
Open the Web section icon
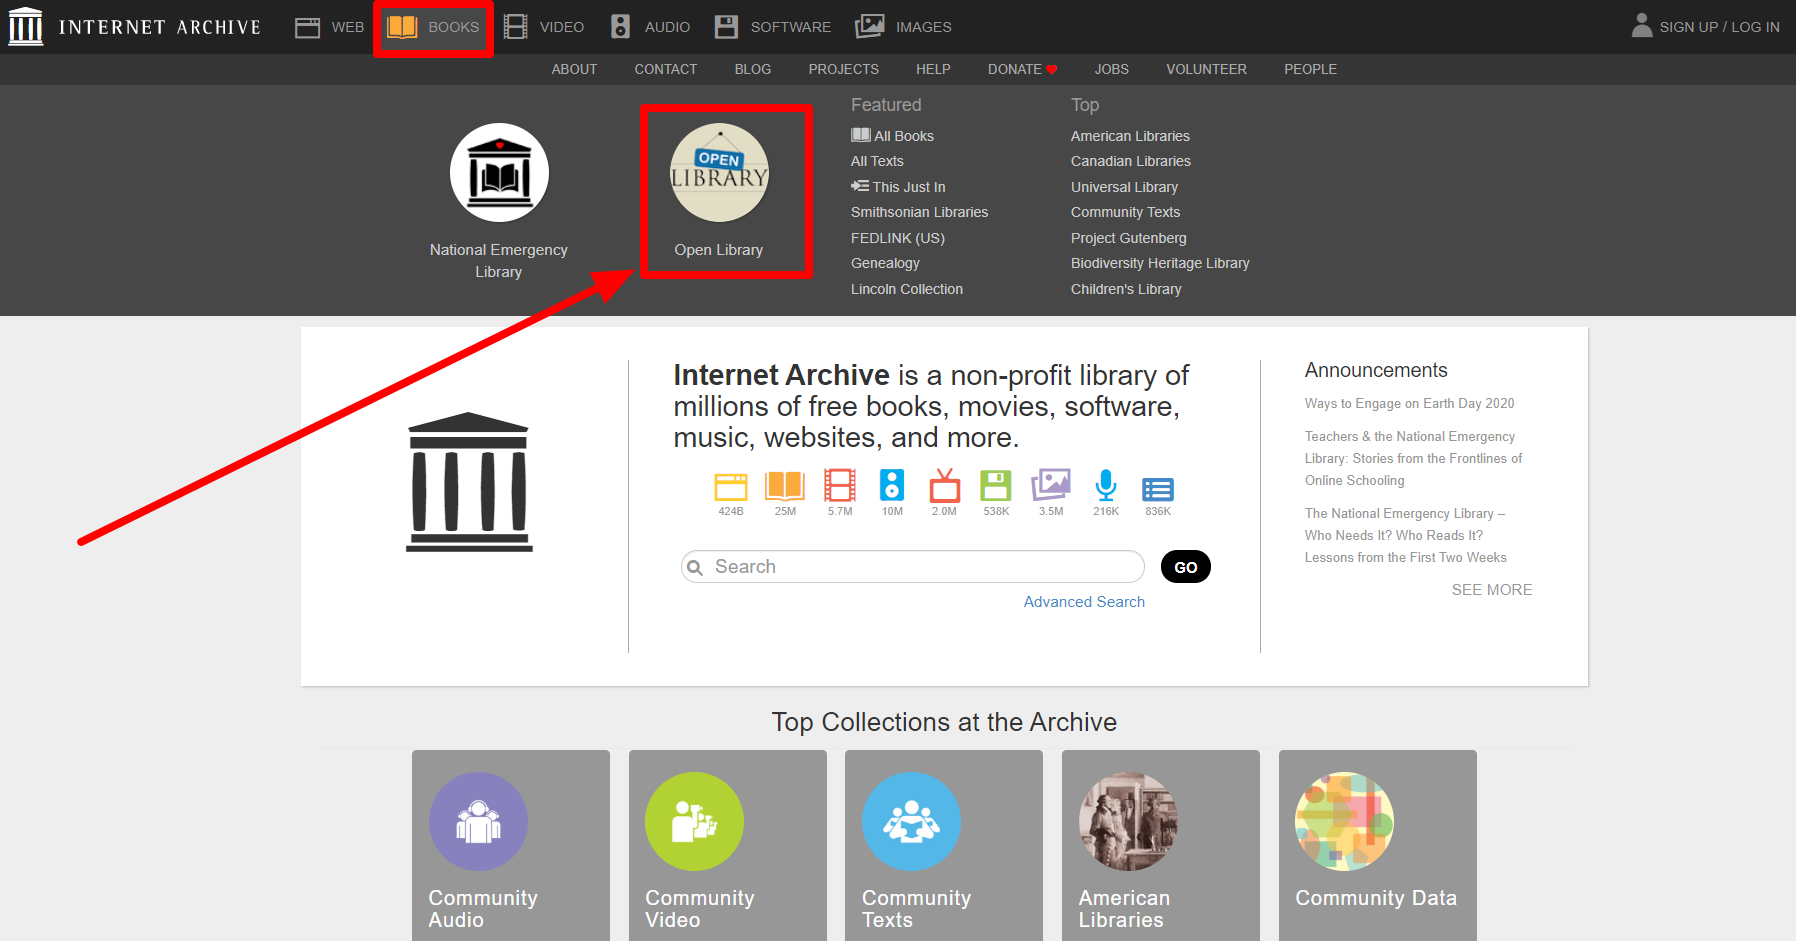[307, 27]
